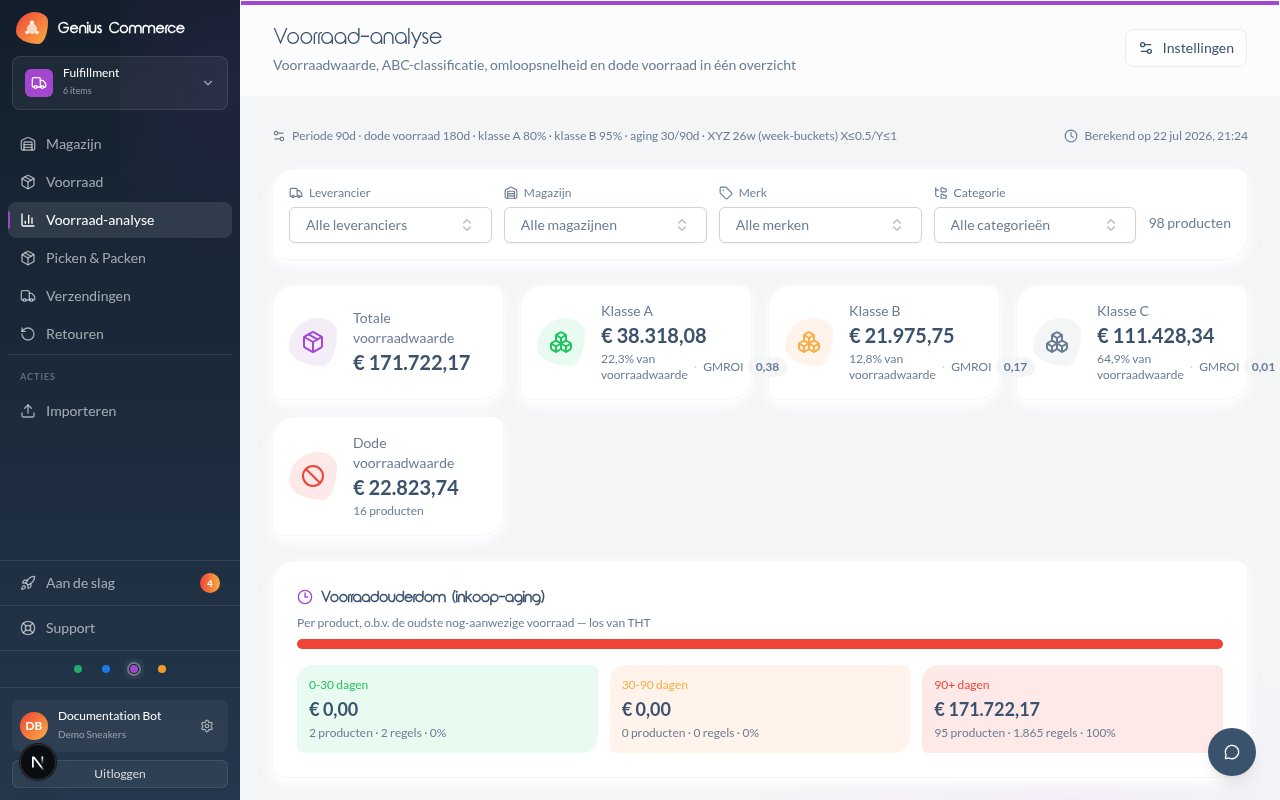Click the Genius Commerce logo icon
Image resolution: width=1280 pixels, height=800 pixels.
coord(32,28)
